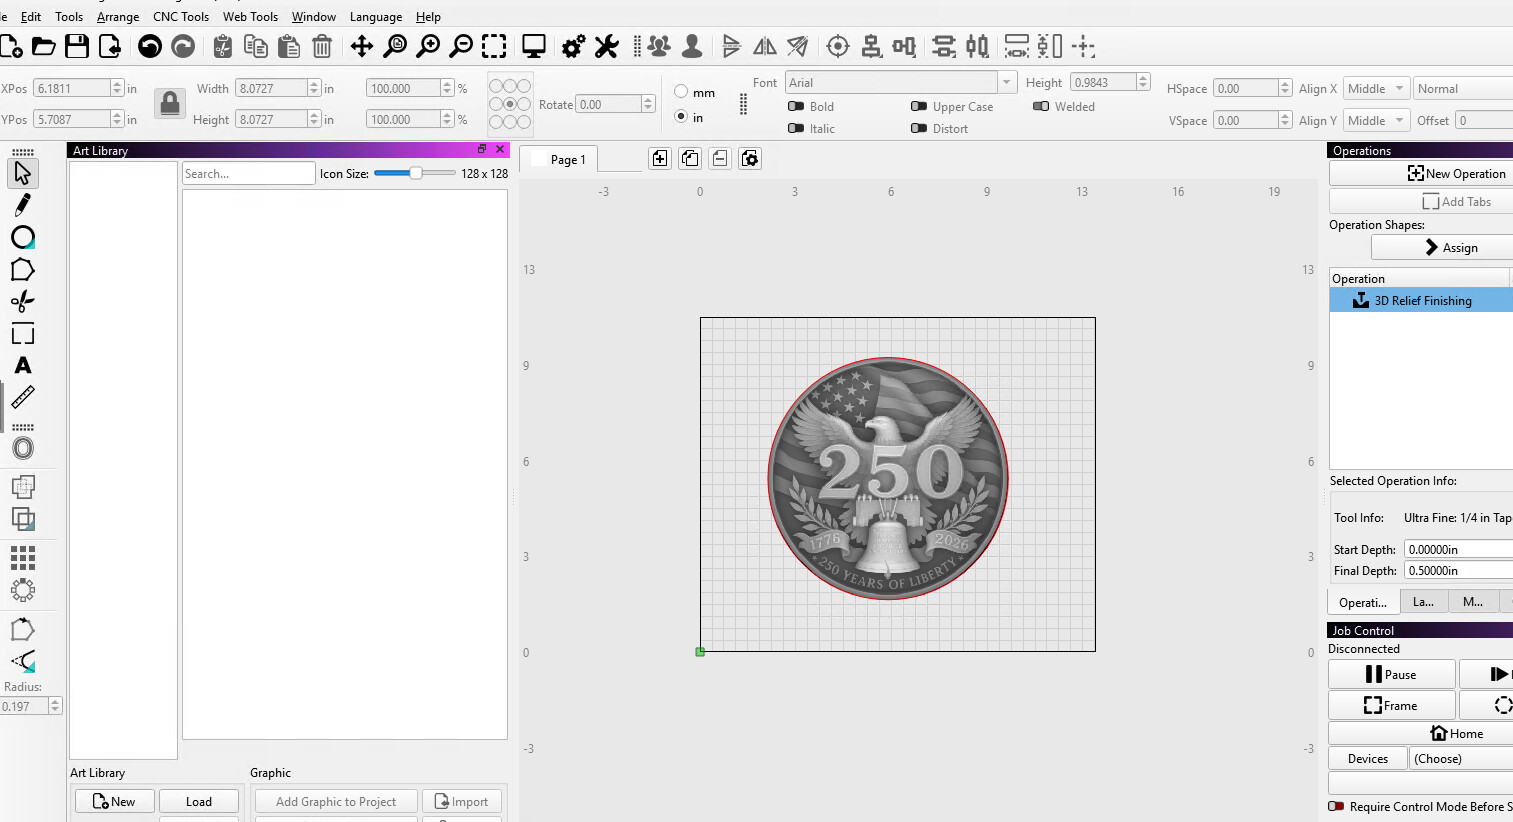Click the Home button
The width and height of the screenshot is (1513, 822).
pyautogui.click(x=1421, y=733)
